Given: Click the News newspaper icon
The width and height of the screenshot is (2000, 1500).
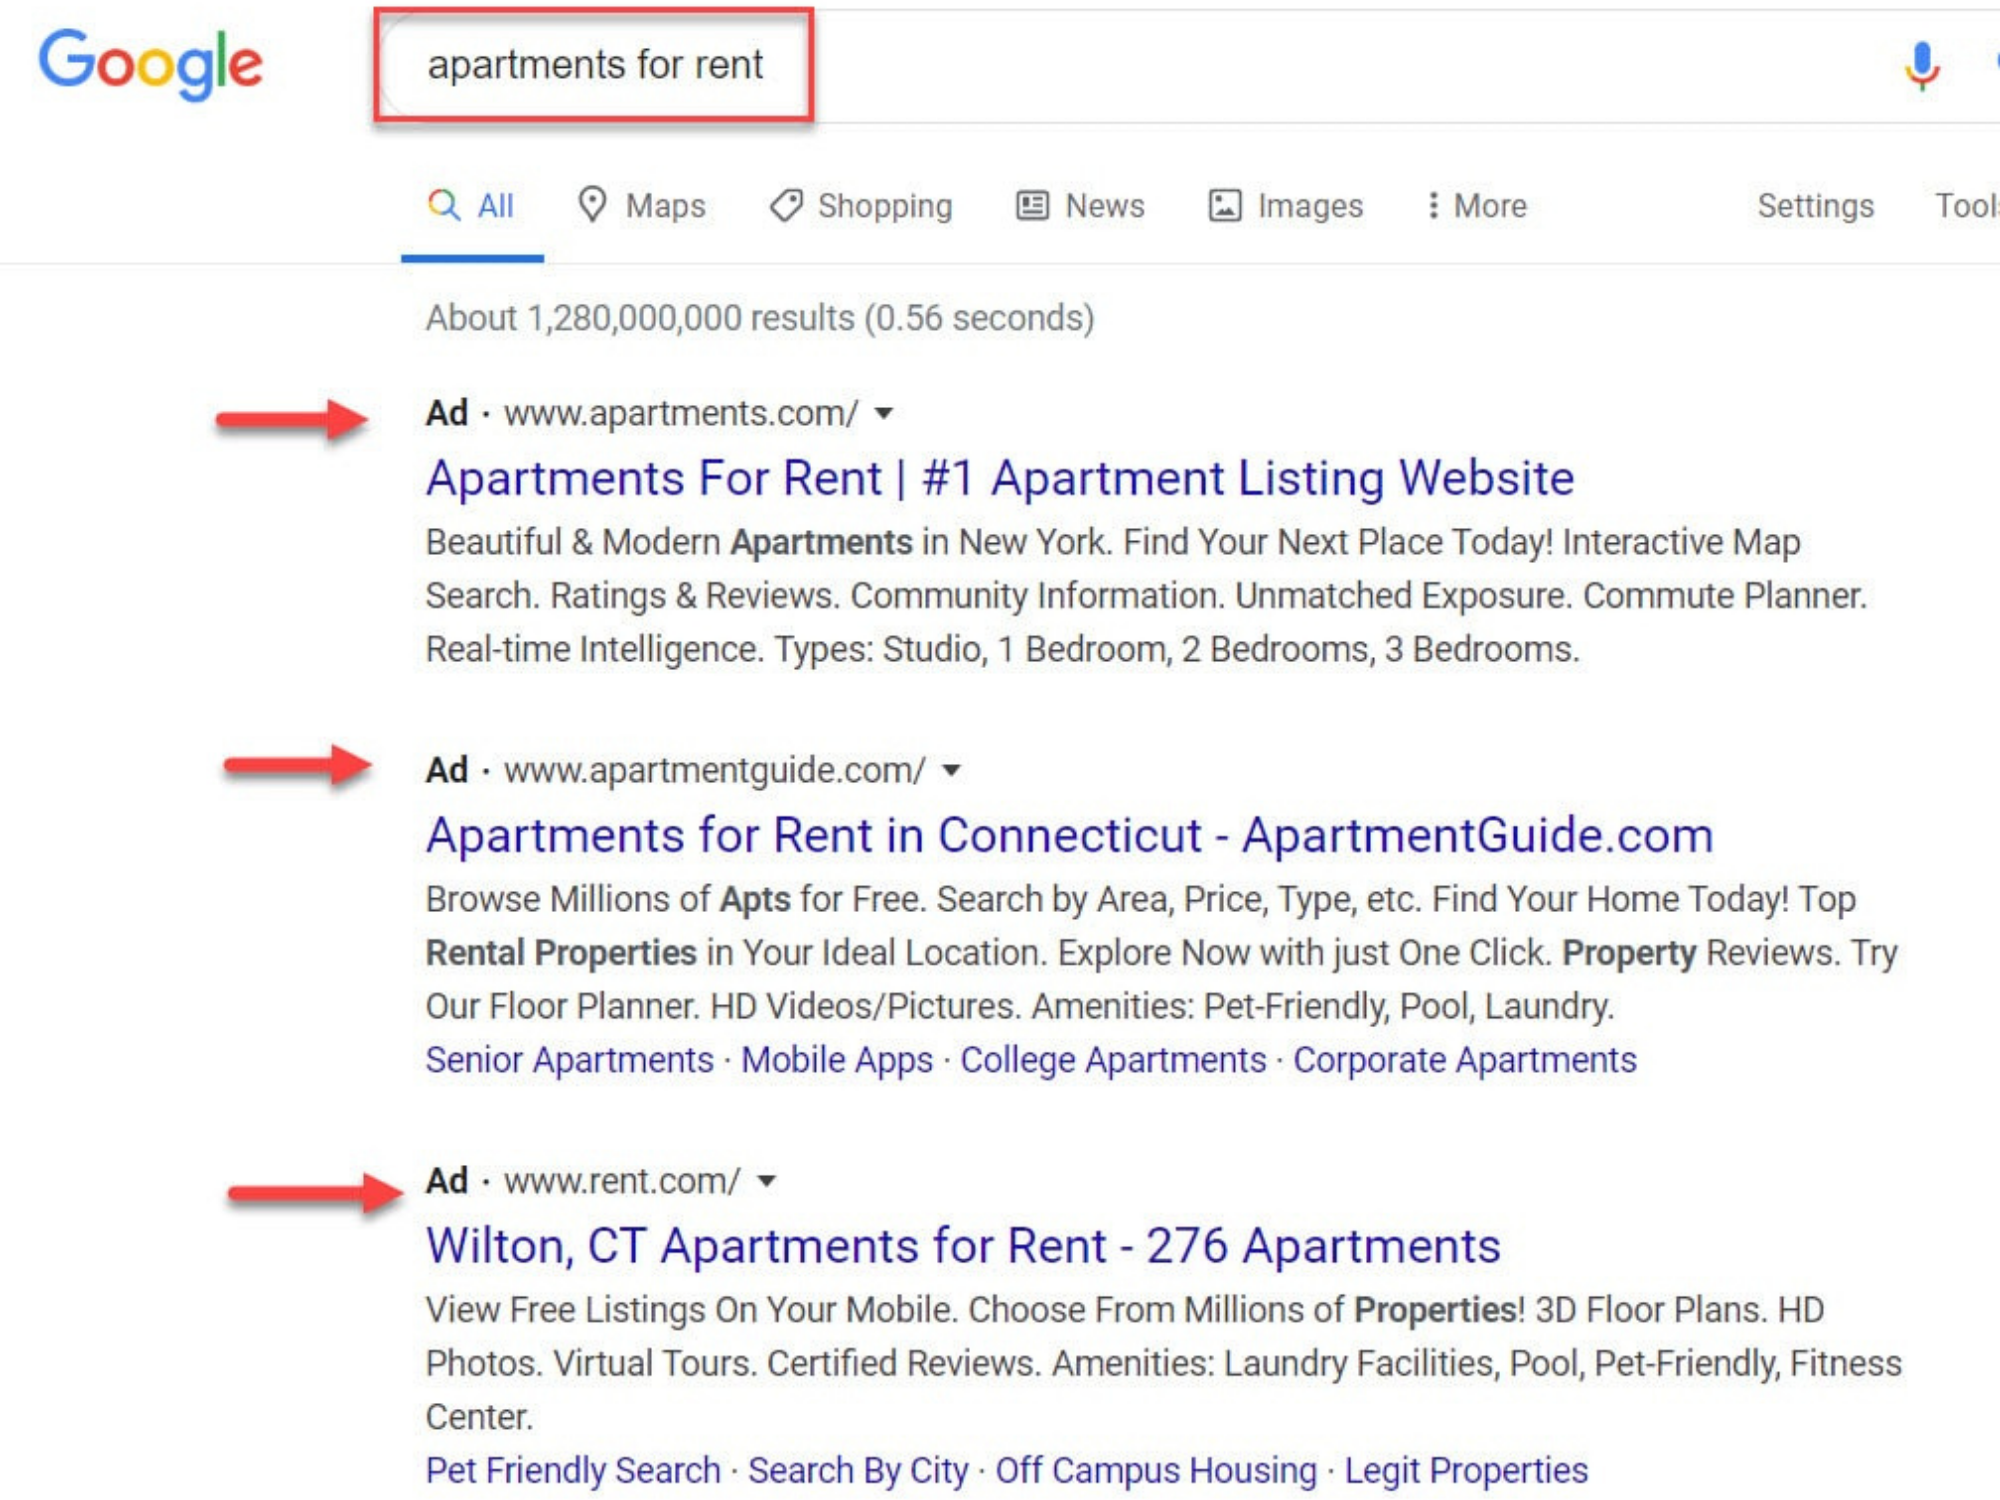Looking at the screenshot, I should click(1032, 205).
